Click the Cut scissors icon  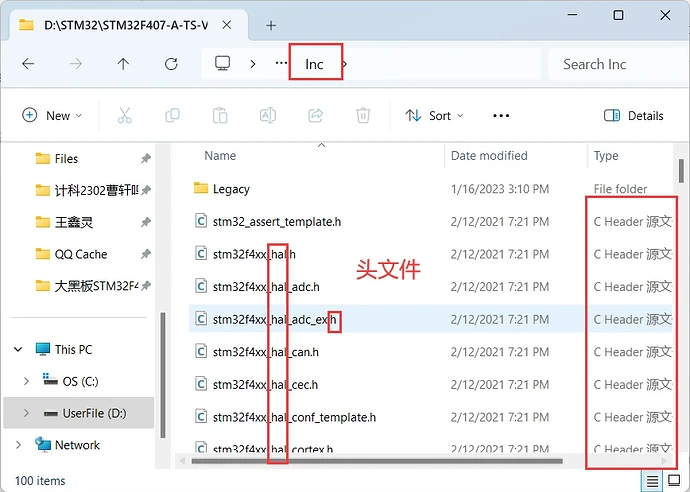pyautogui.click(x=125, y=116)
